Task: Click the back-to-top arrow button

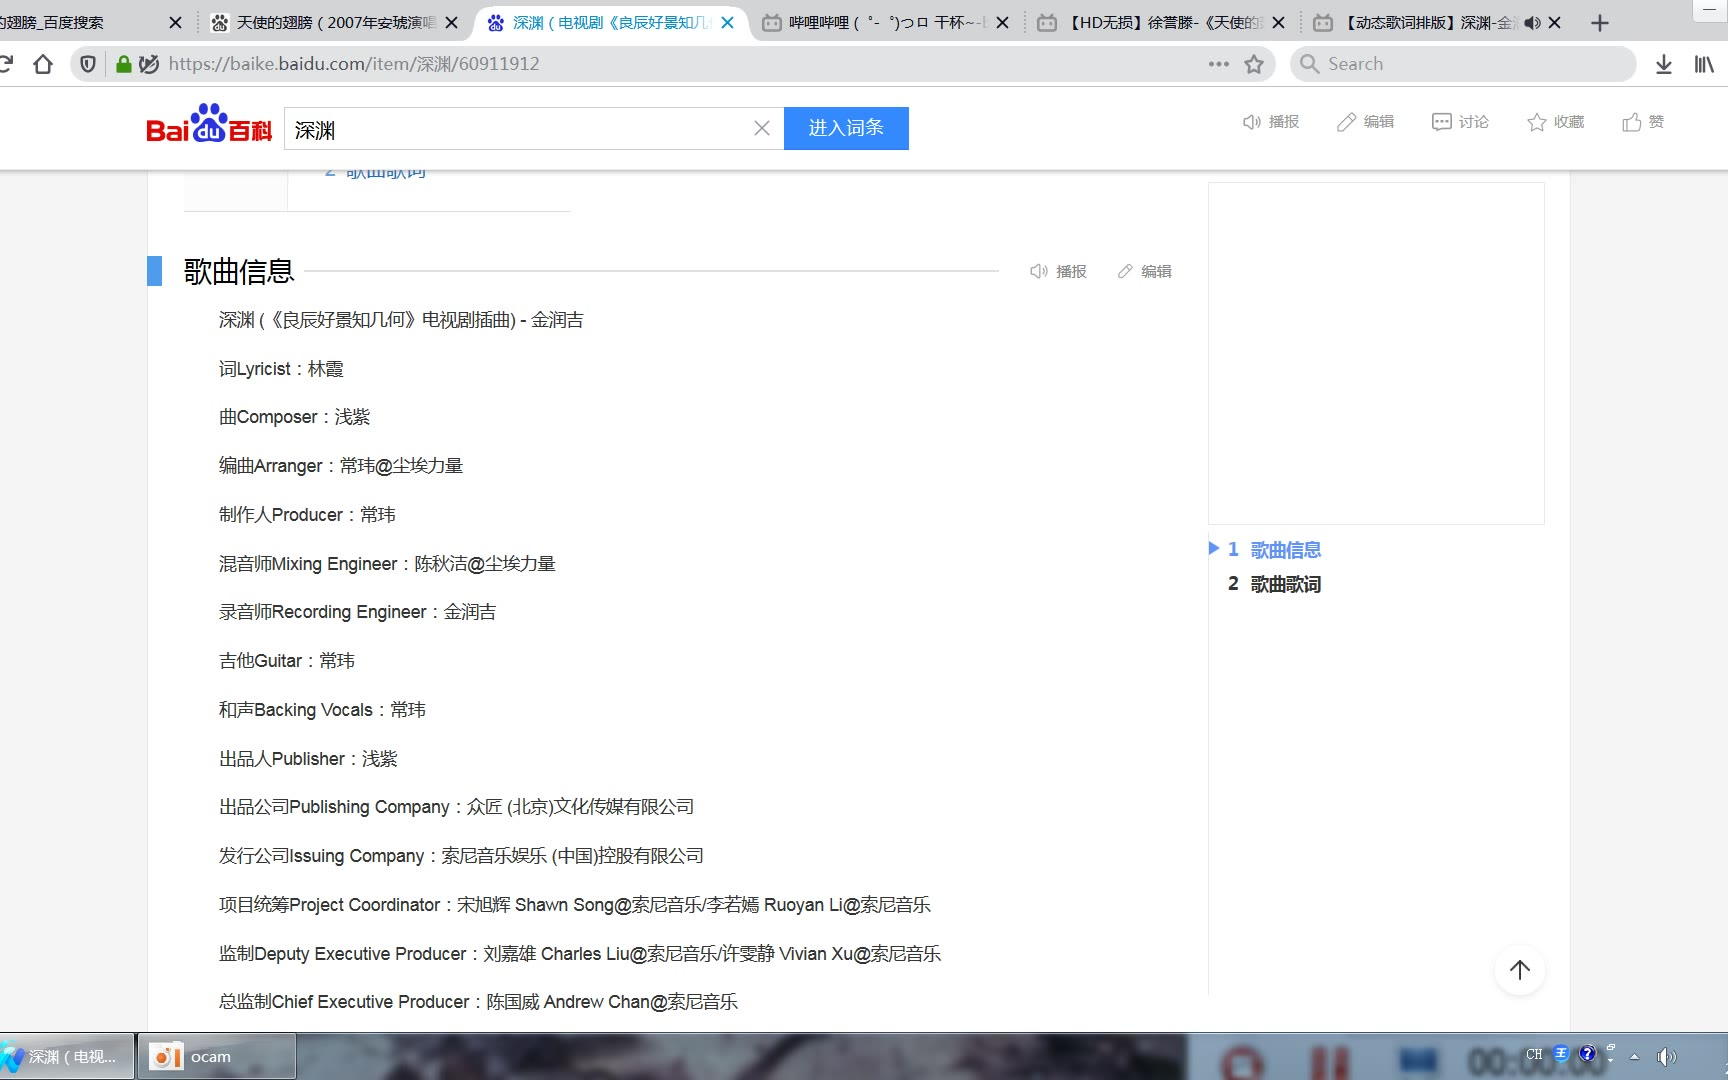Action: (1520, 970)
